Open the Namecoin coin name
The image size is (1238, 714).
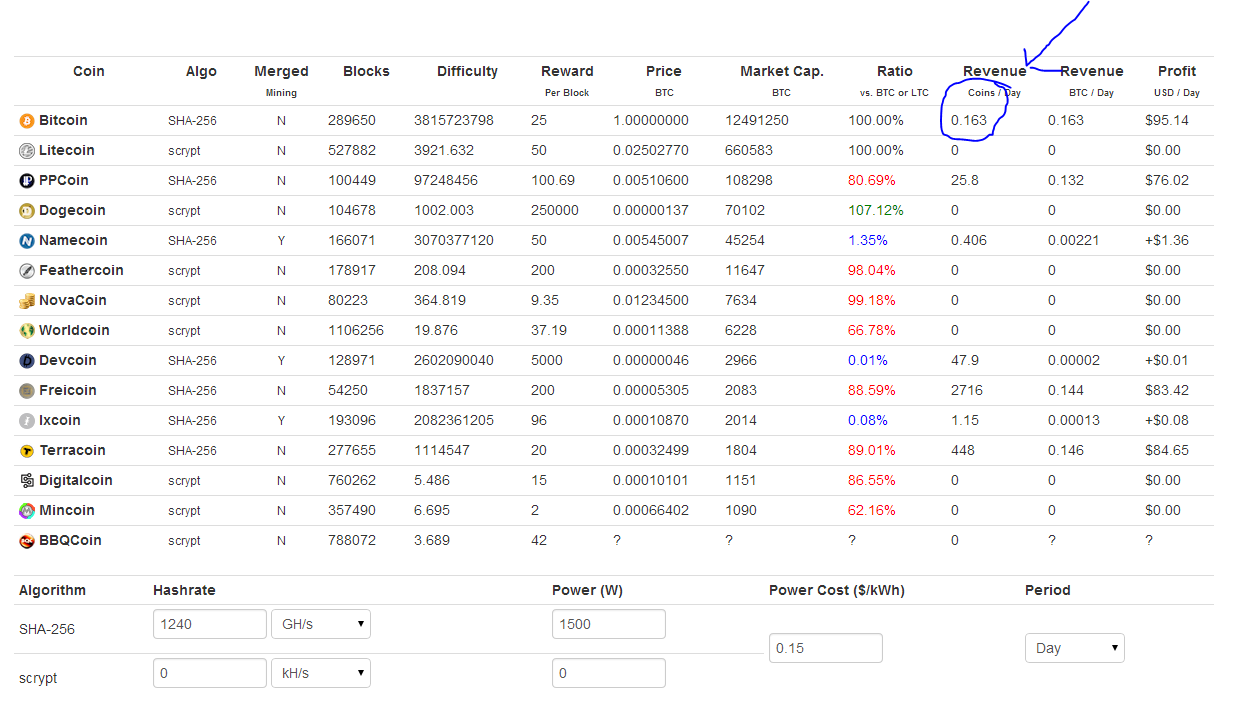[73, 240]
